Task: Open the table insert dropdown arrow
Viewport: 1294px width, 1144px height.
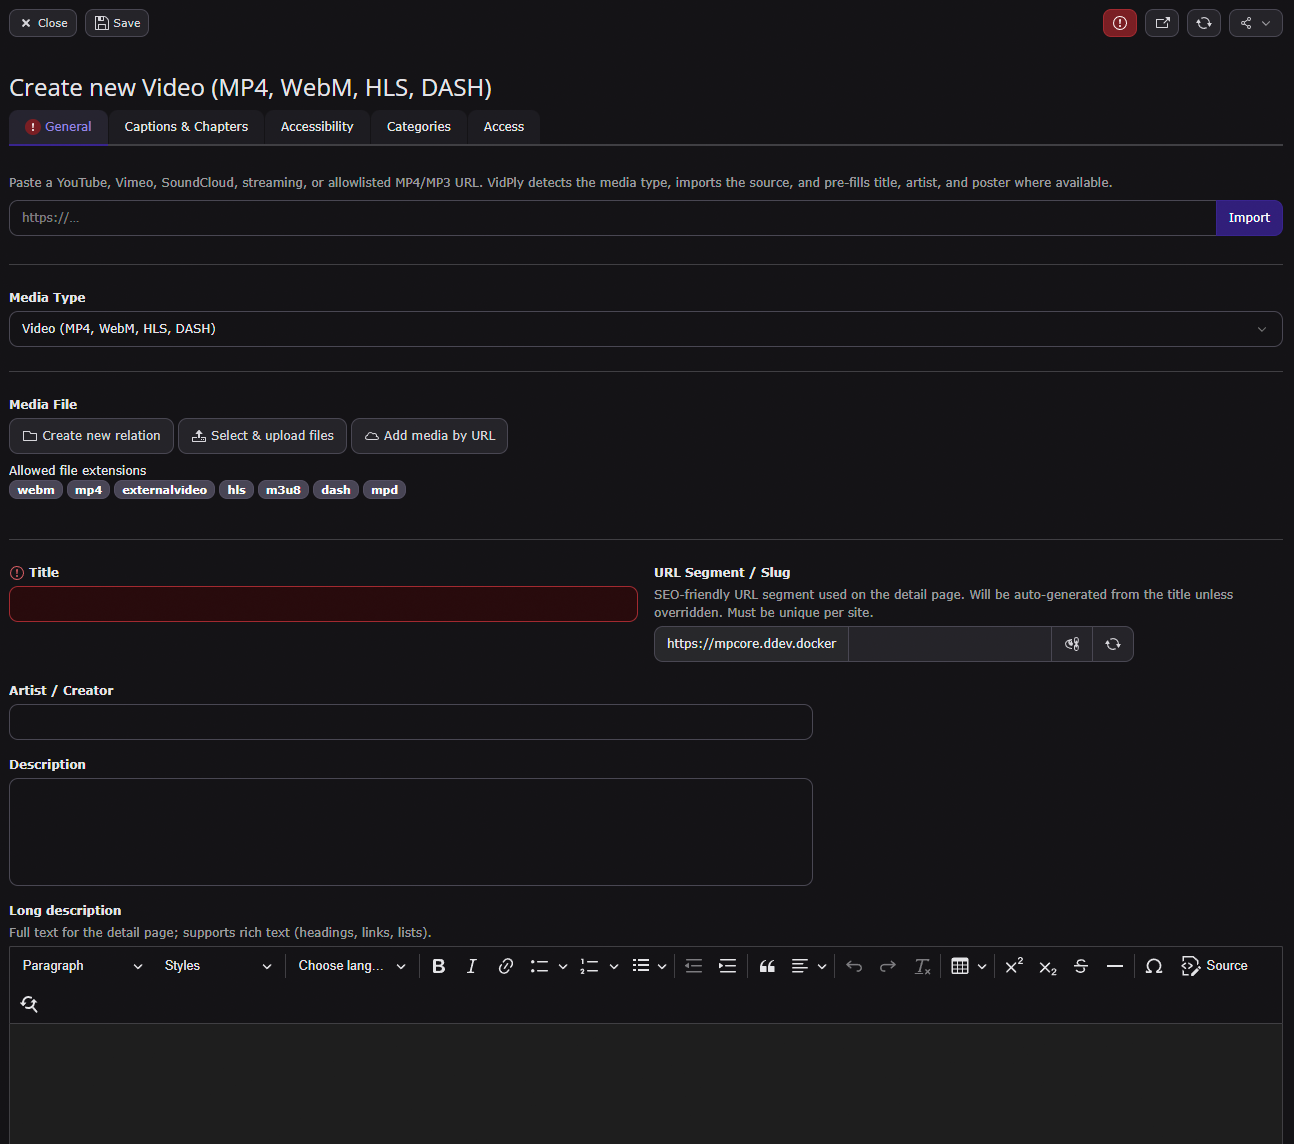Action: (x=982, y=966)
